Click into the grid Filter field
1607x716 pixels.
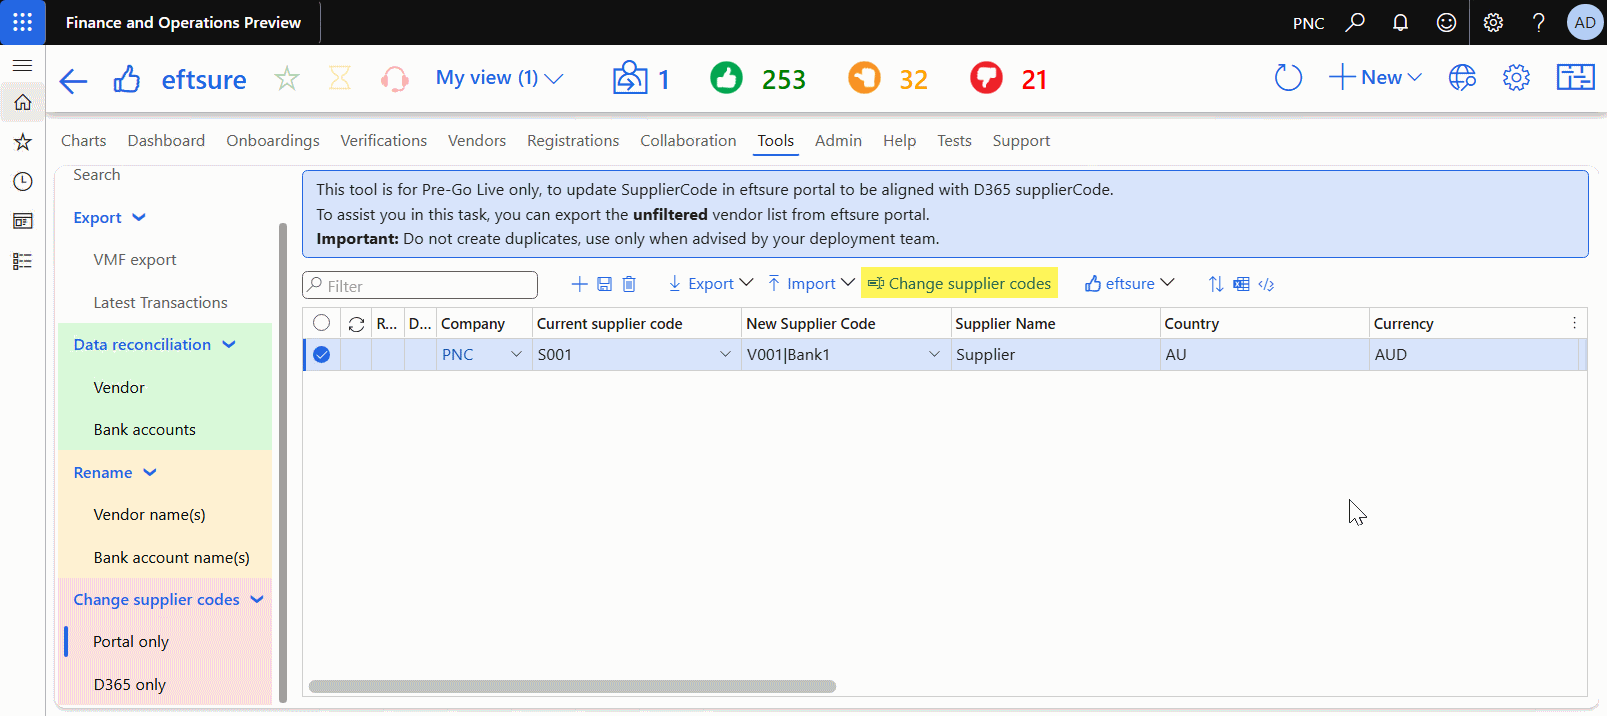[420, 285]
